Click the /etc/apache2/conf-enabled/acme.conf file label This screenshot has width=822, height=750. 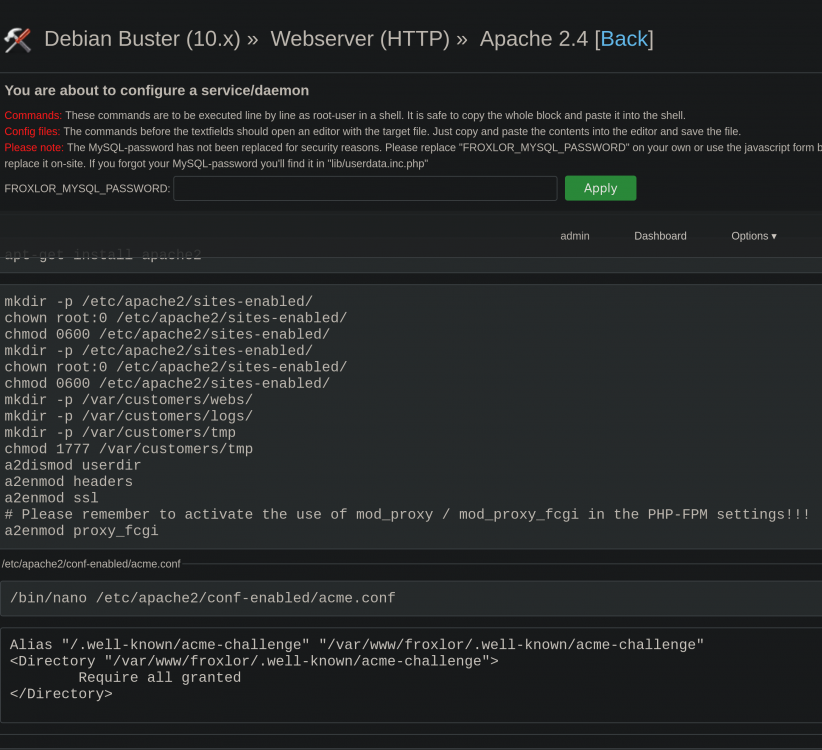[91, 564]
